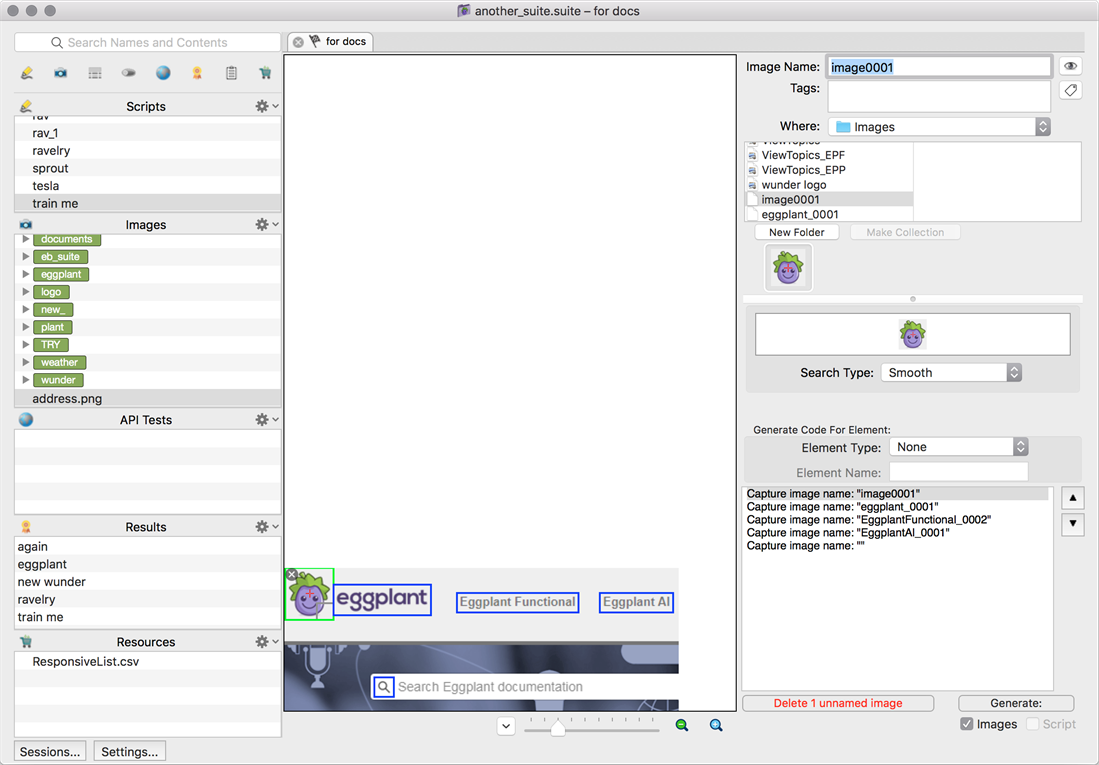Open the Scripts pane gear menu
Screen dimensions: 1099x765
point(266,106)
